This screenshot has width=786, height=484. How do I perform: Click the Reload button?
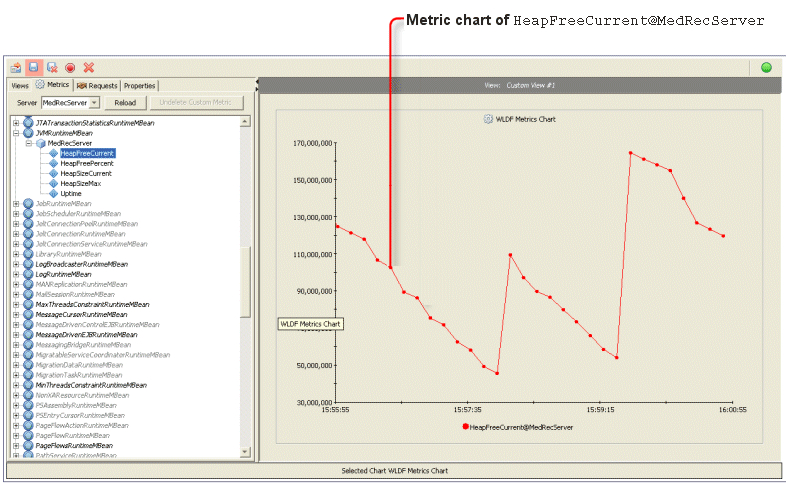pos(125,103)
